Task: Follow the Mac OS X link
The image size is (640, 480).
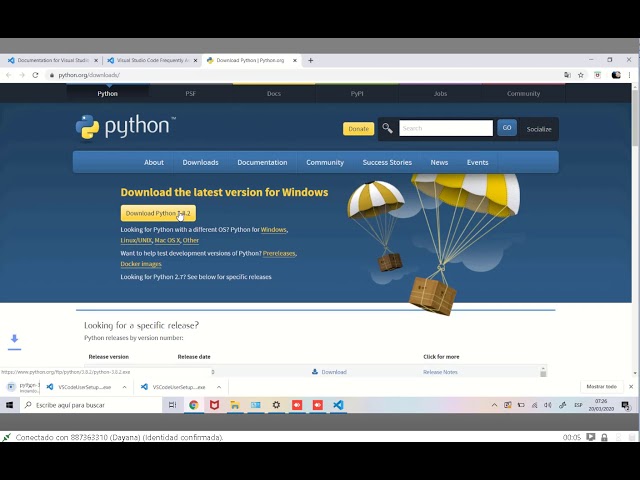Action: click(167, 240)
